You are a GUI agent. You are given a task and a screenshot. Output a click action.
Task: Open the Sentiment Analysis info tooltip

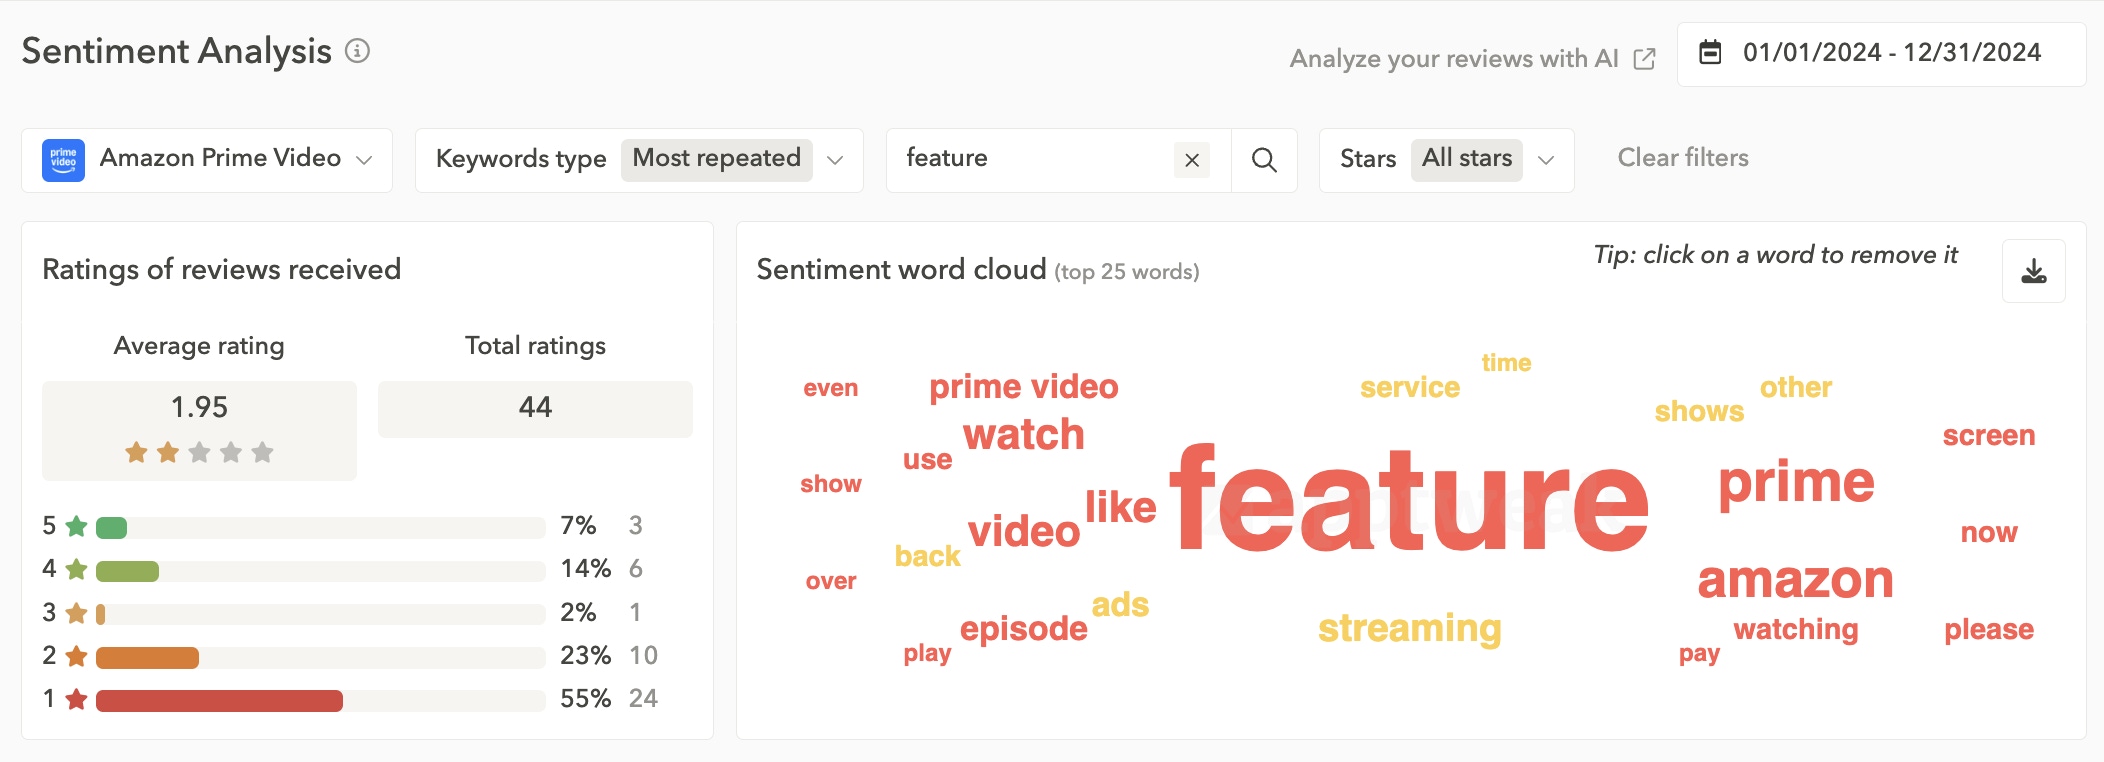[x=357, y=50]
